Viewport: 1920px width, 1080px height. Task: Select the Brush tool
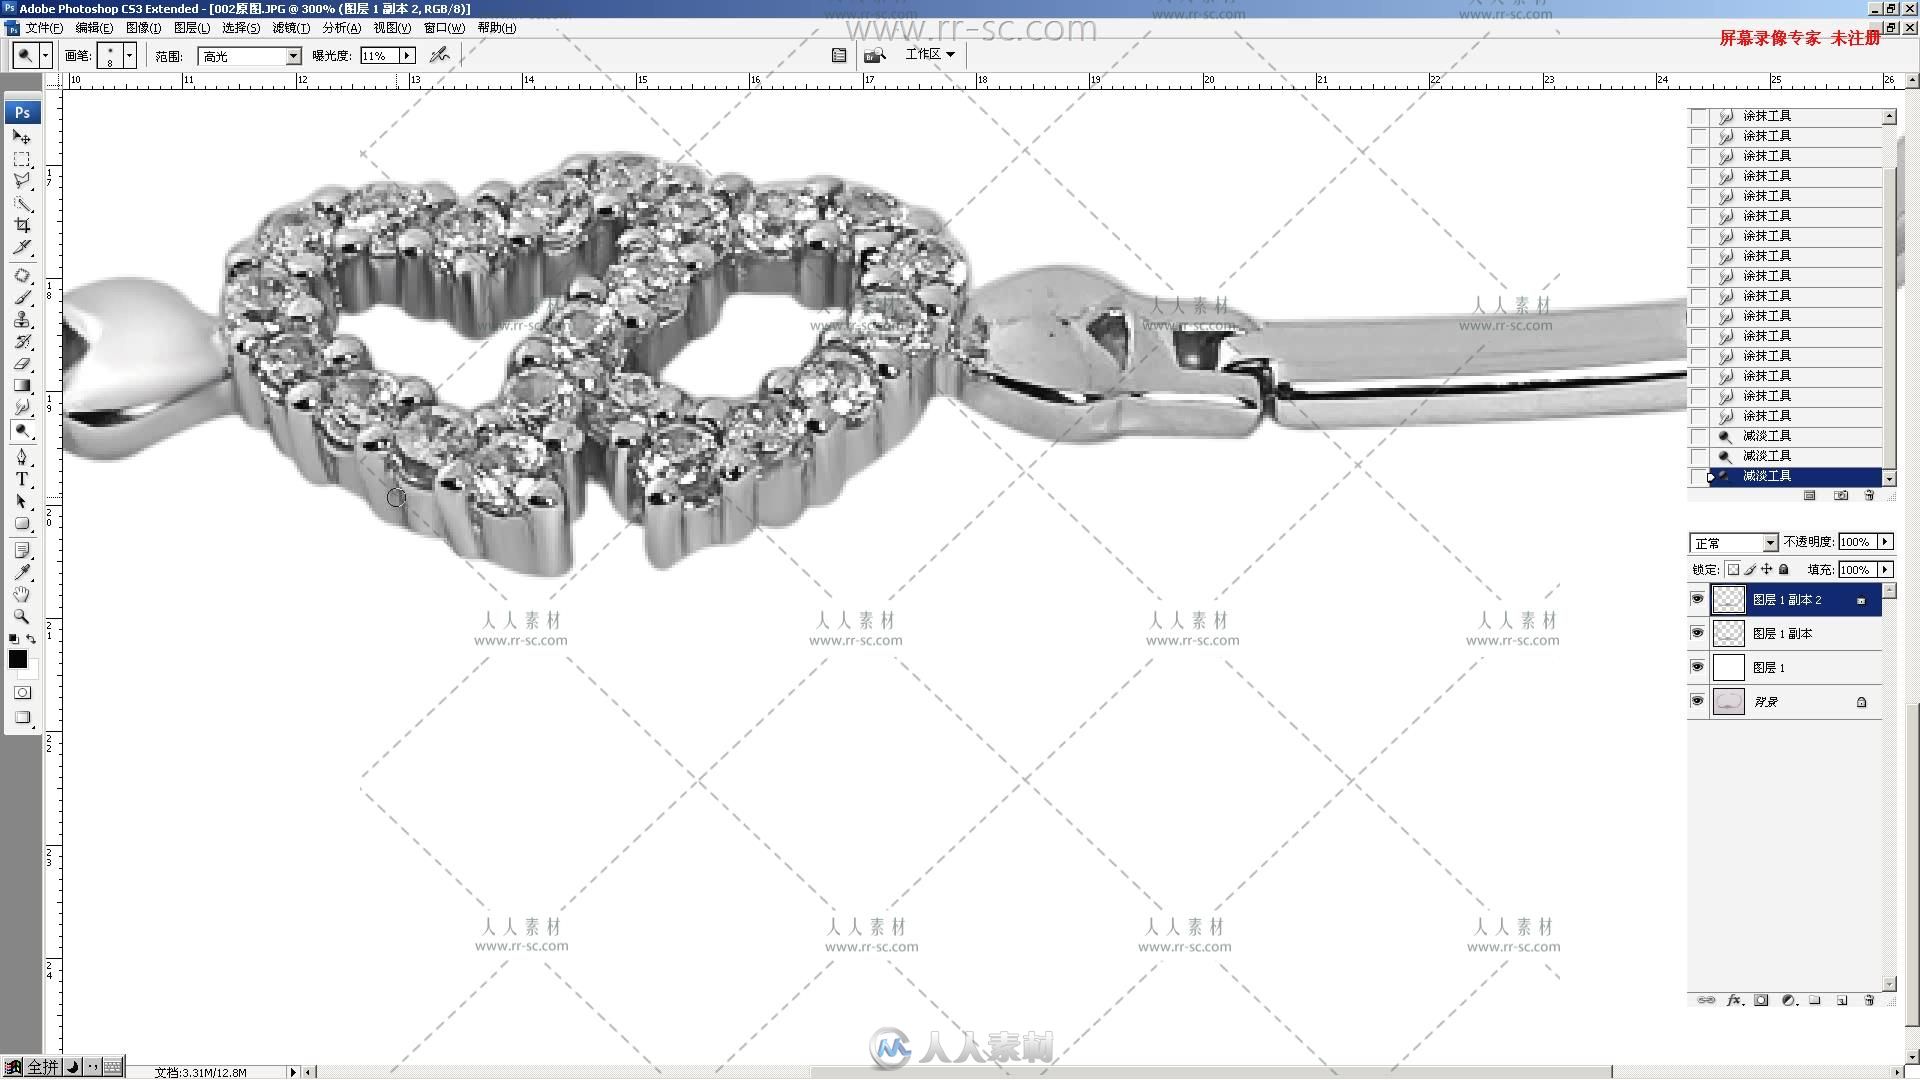click(22, 297)
